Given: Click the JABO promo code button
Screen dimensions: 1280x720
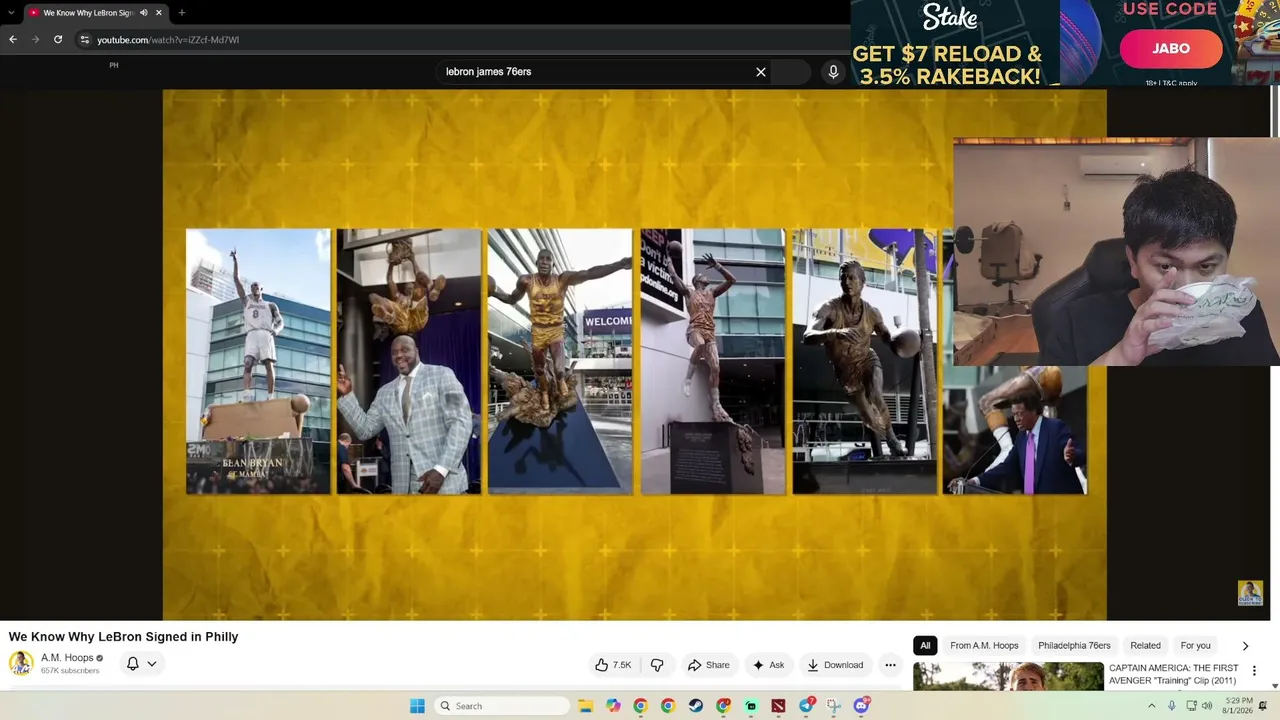Looking at the screenshot, I should click(x=1171, y=48).
